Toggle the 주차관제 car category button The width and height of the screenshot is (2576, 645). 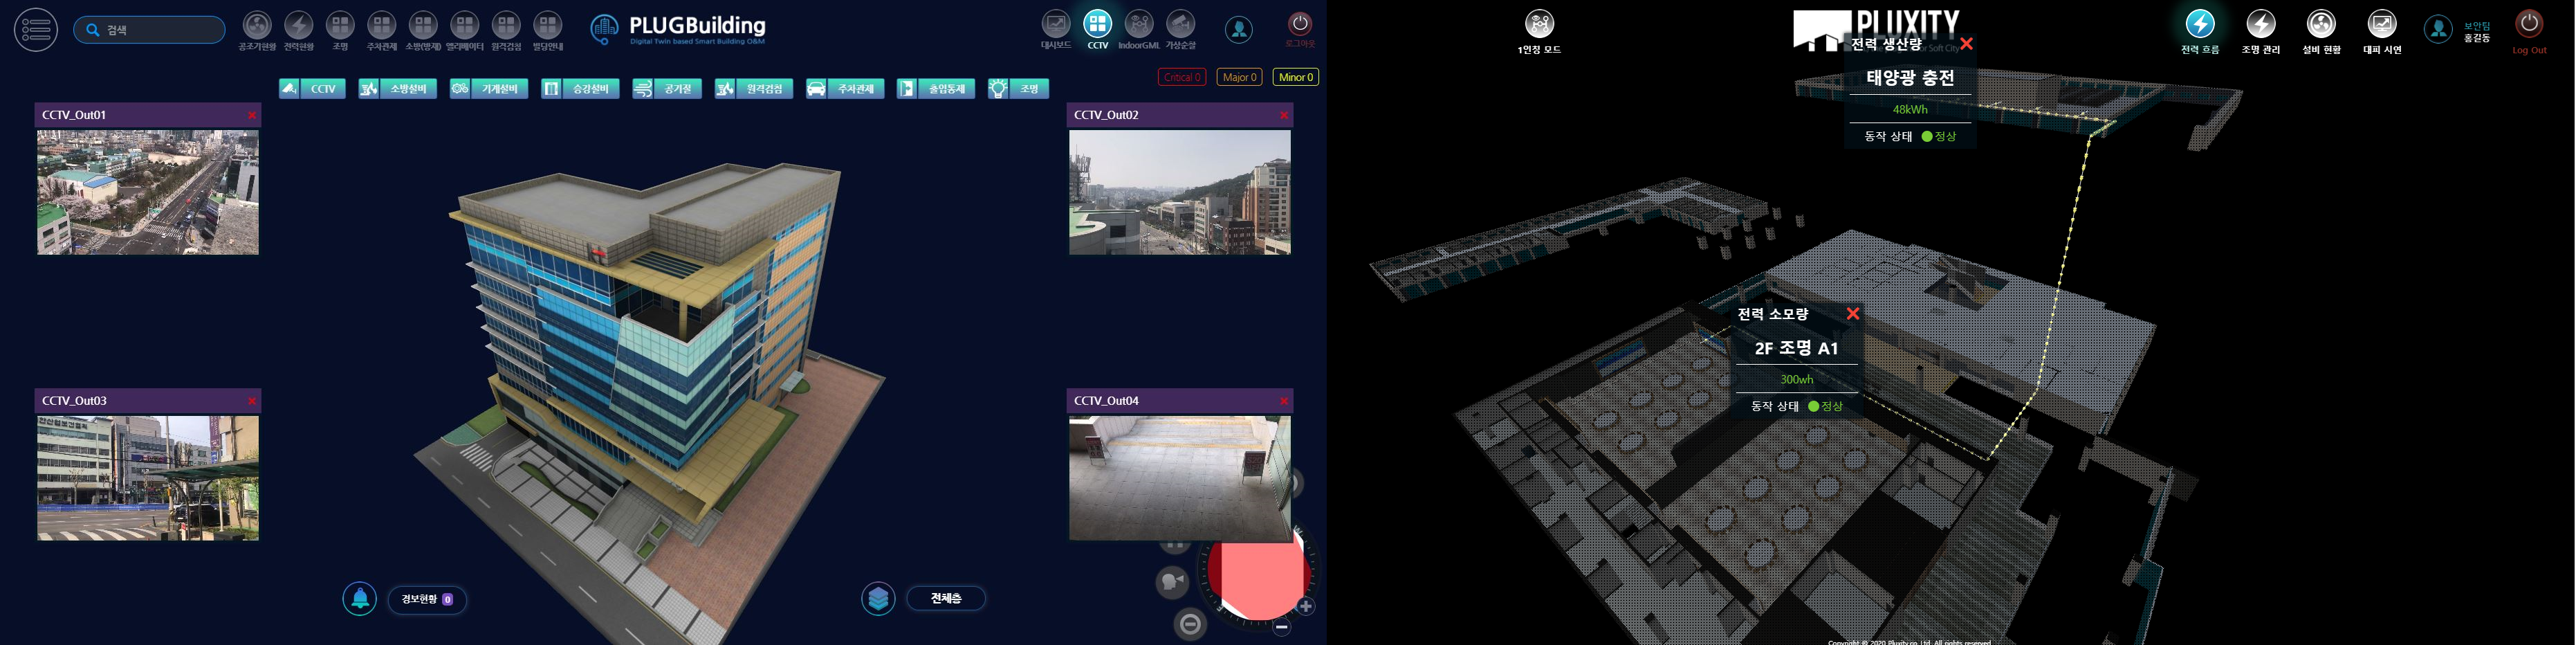pyautogui.click(x=845, y=89)
